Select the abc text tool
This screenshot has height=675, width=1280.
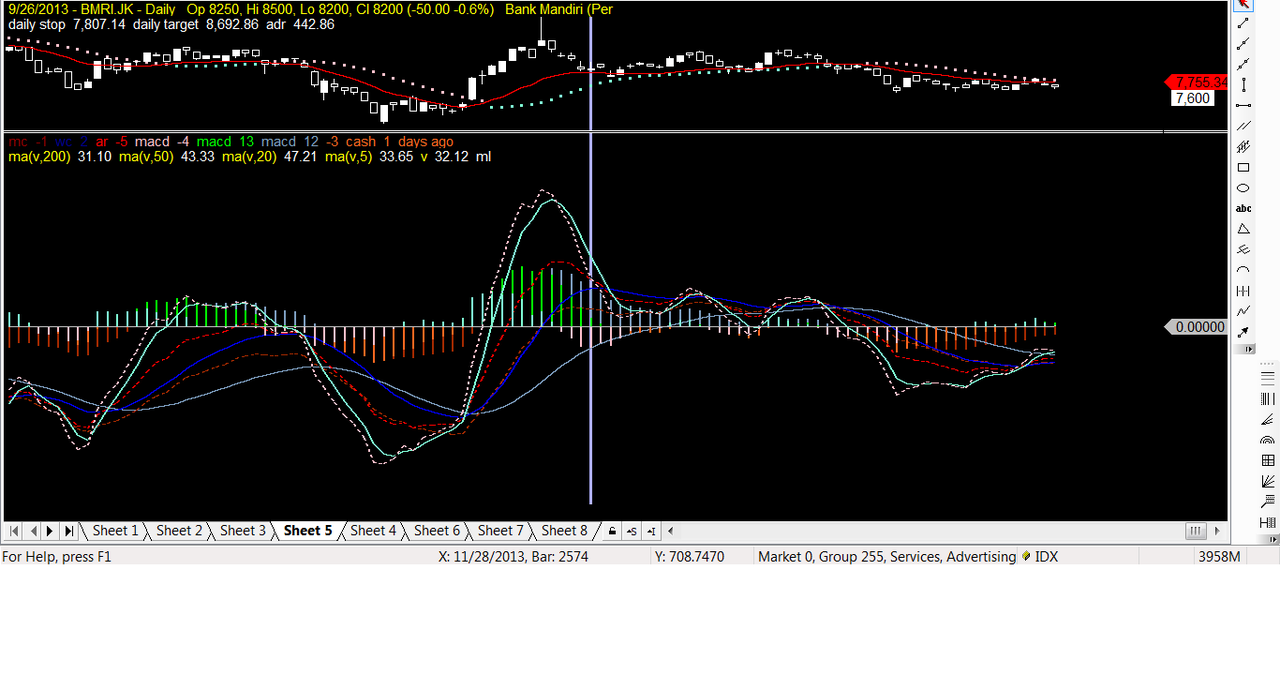pyautogui.click(x=1243, y=208)
